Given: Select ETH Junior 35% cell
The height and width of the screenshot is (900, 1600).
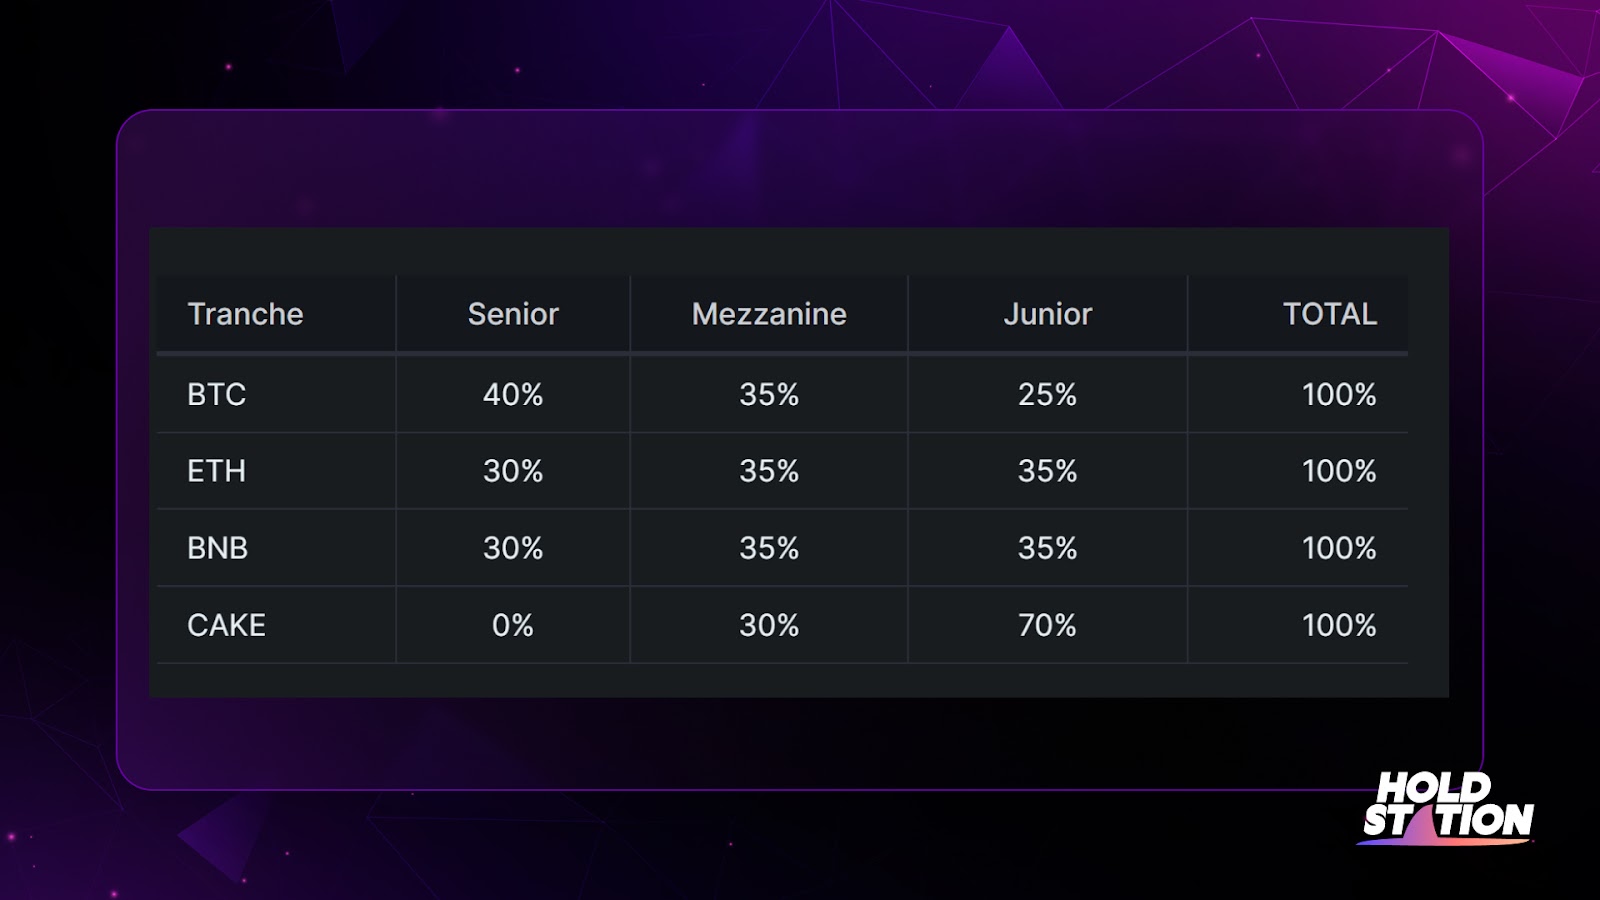Looking at the screenshot, I should [1048, 471].
